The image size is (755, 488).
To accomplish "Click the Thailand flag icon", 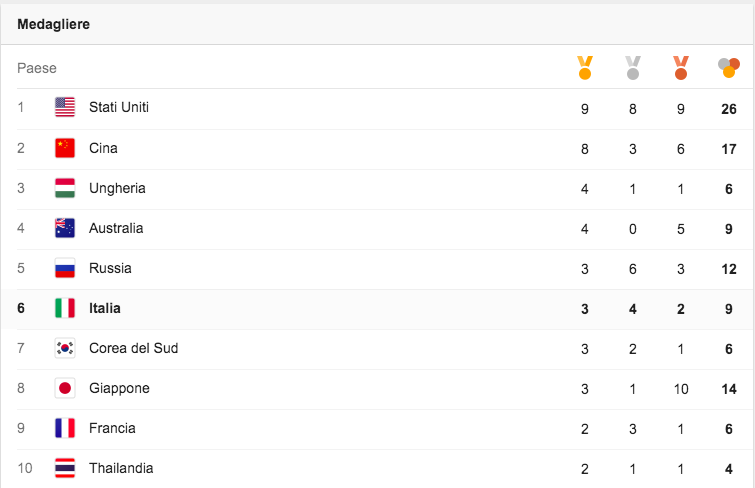I will tap(65, 468).
